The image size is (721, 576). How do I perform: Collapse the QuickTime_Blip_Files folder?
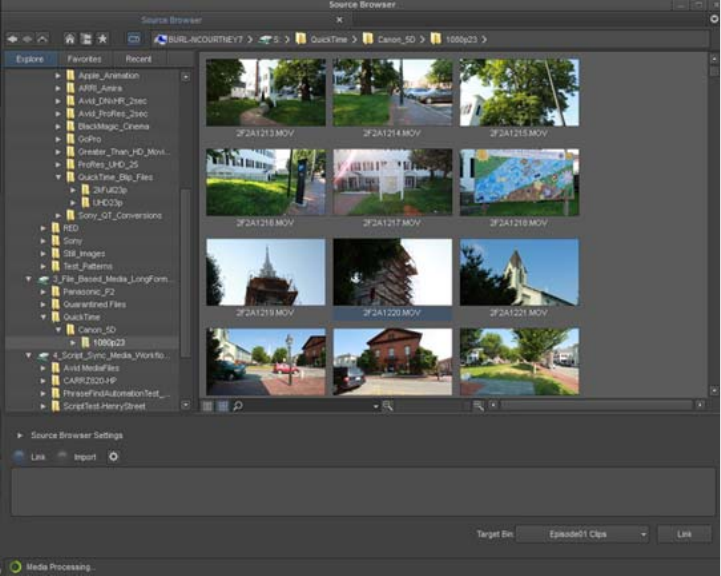click(x=58, y=177)
